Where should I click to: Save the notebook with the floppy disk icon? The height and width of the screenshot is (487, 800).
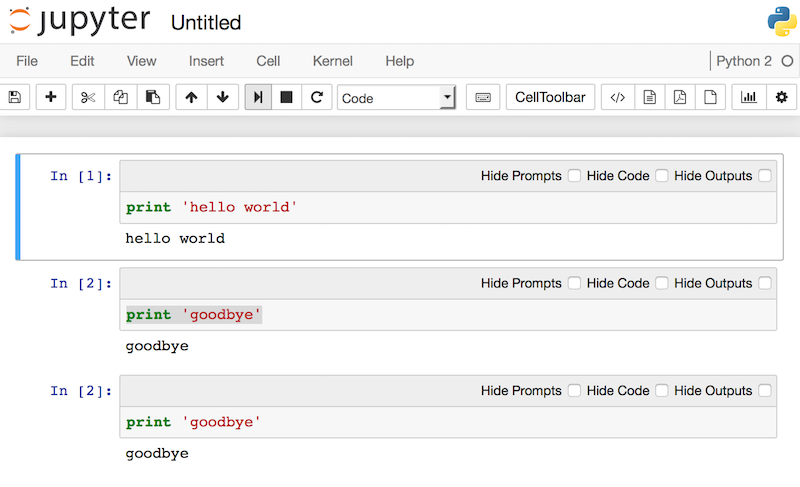(x=15, y=97)
